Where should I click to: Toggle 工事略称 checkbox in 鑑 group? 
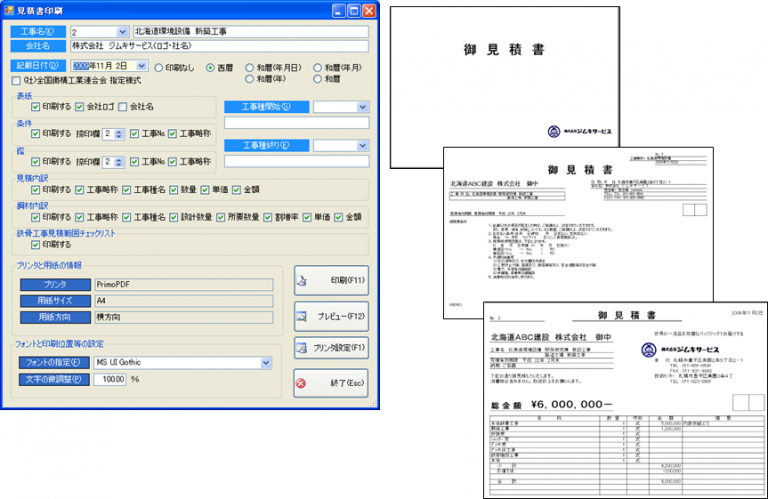[x=172, y=161]
